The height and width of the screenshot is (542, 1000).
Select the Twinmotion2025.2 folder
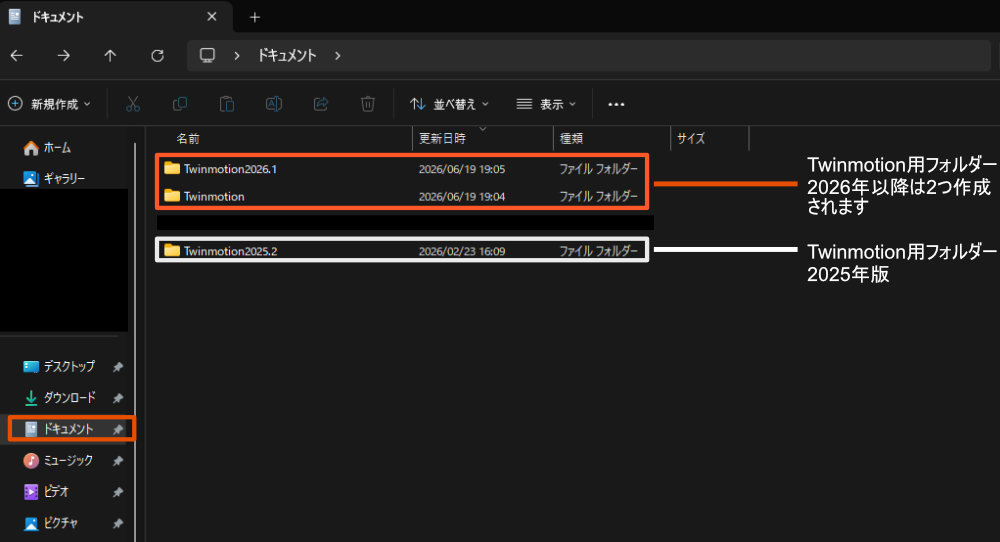pos(402,251)
